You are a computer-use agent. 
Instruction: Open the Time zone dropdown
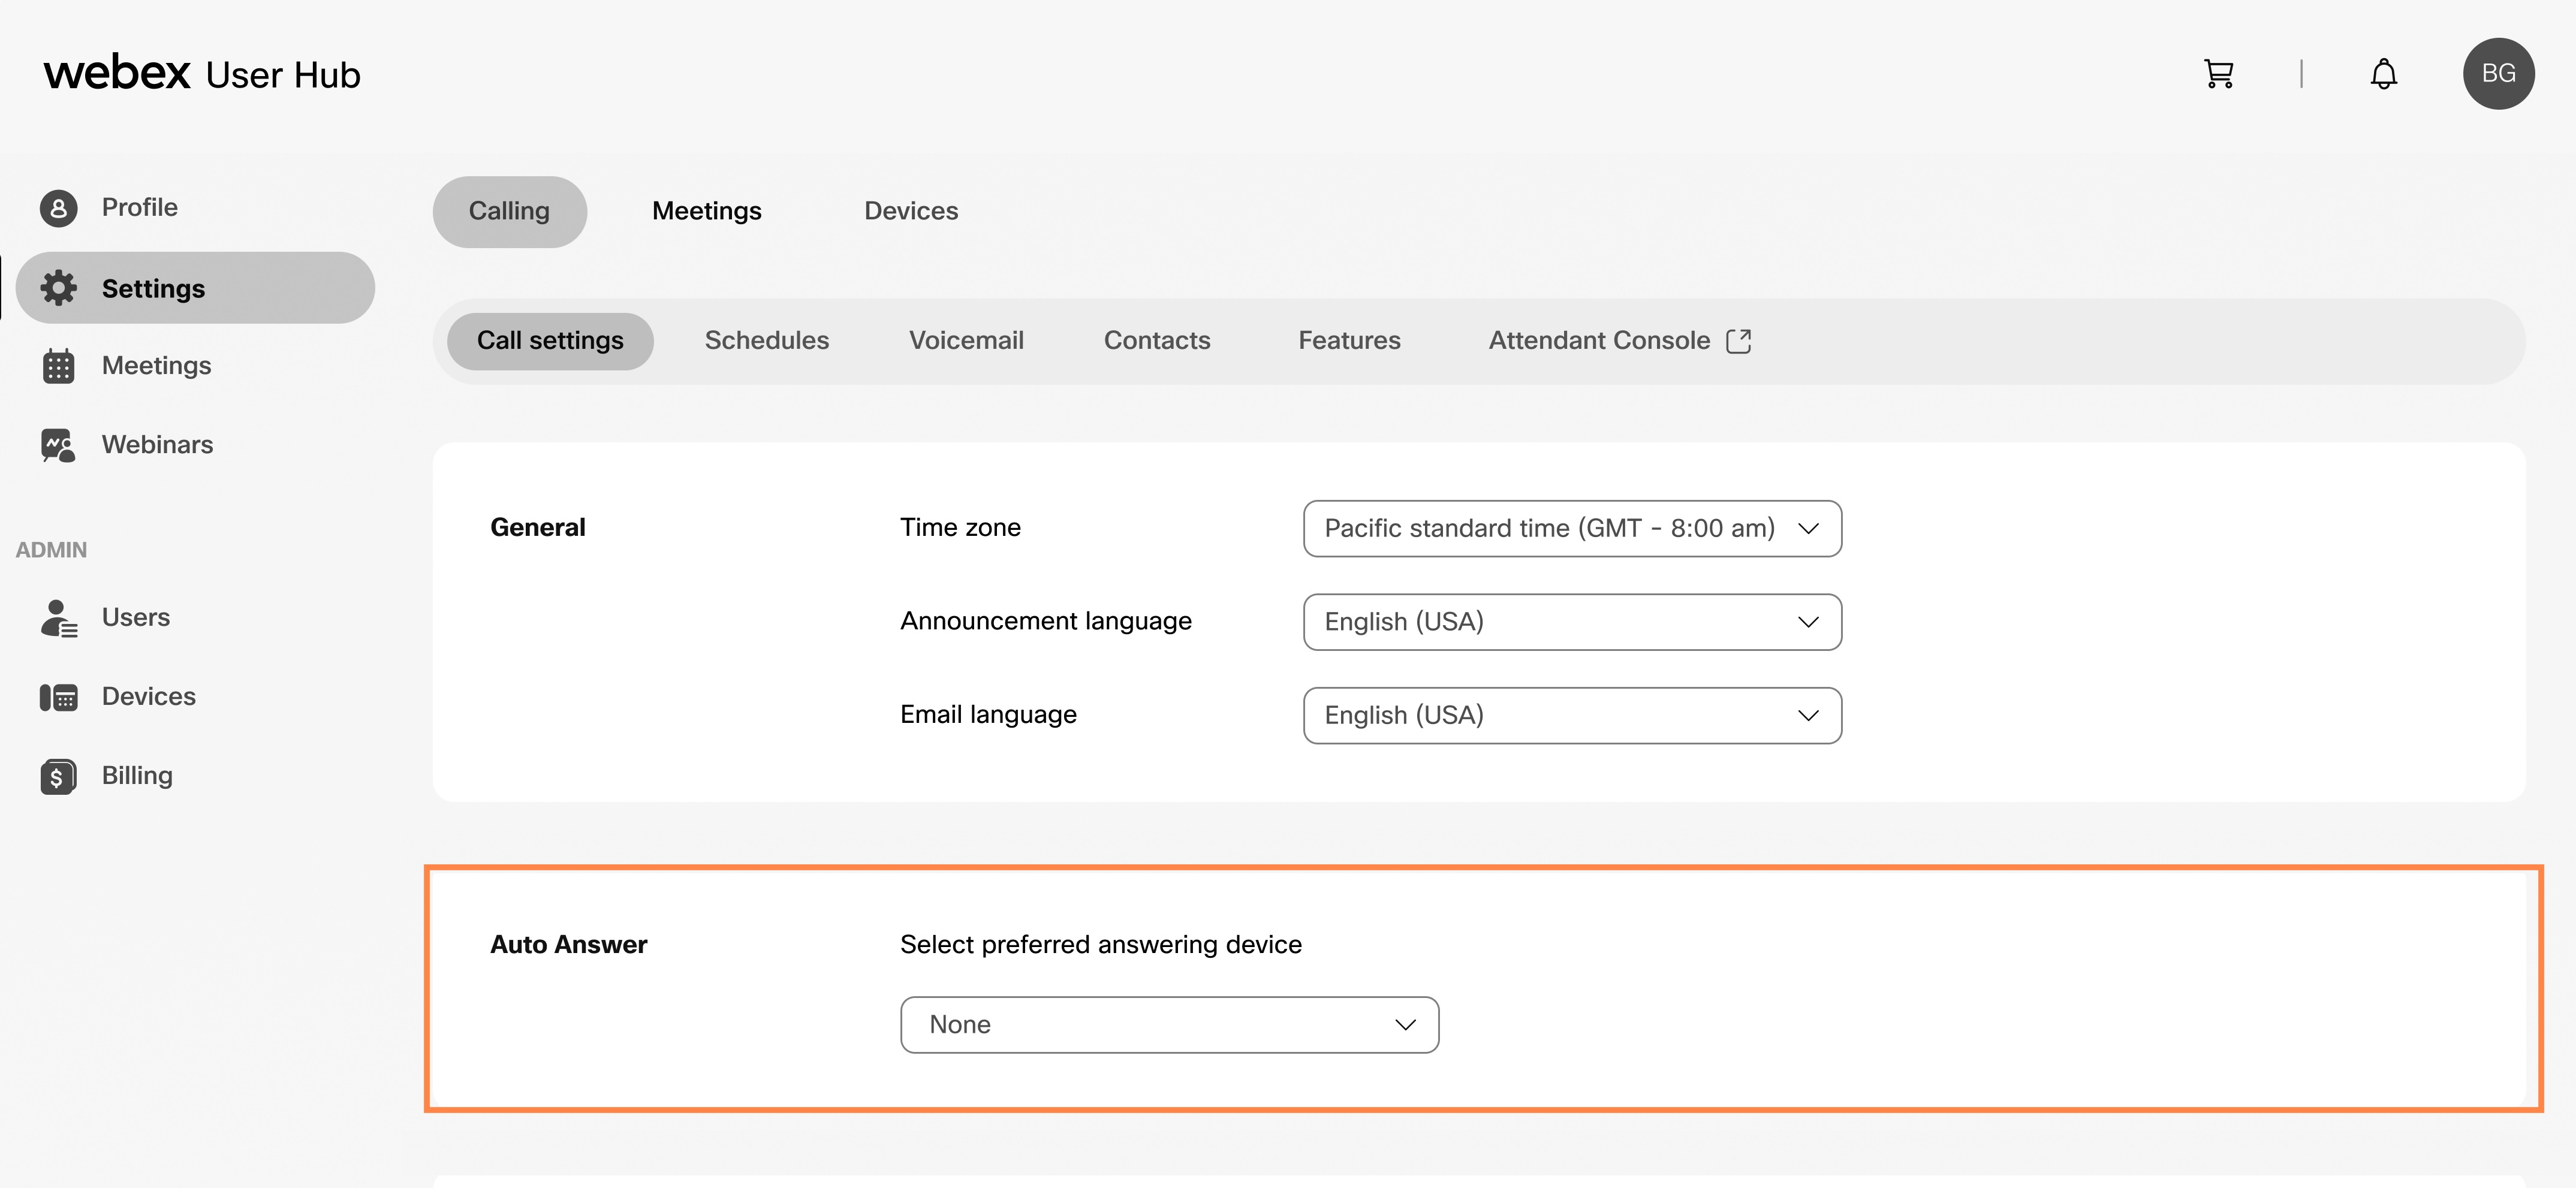1572,528
